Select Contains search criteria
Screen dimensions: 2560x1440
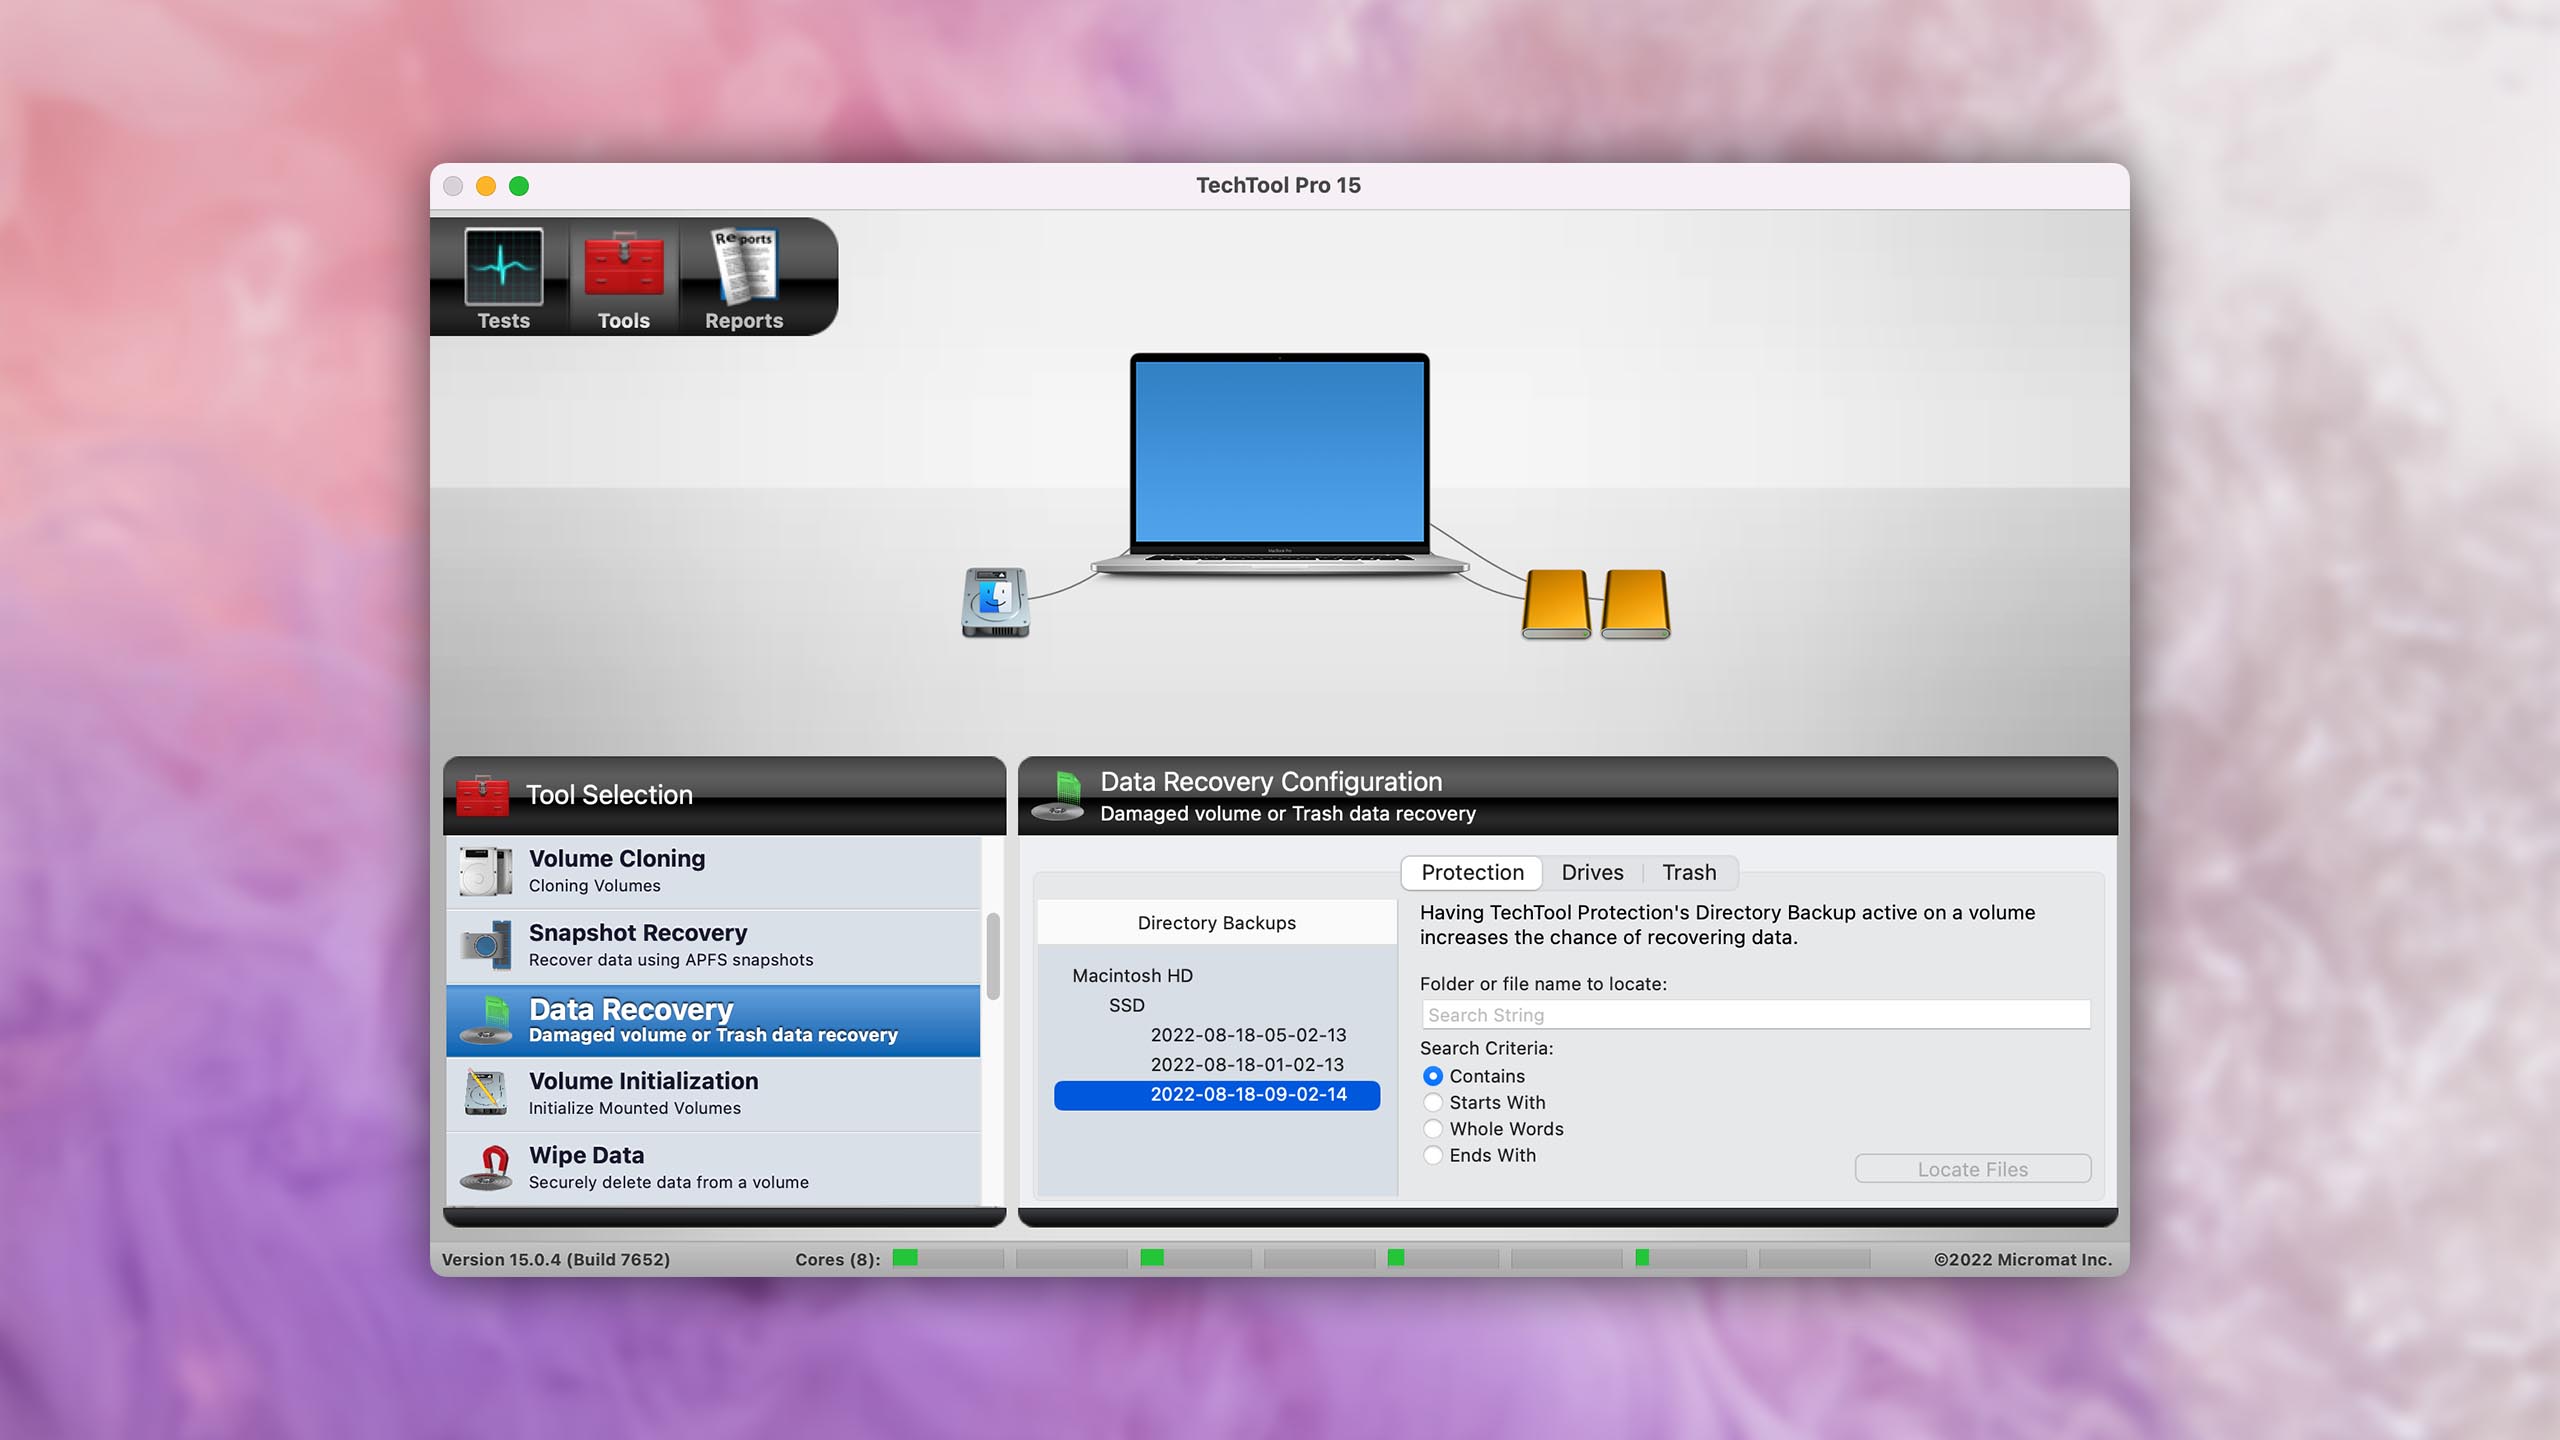(1433, 1076)
